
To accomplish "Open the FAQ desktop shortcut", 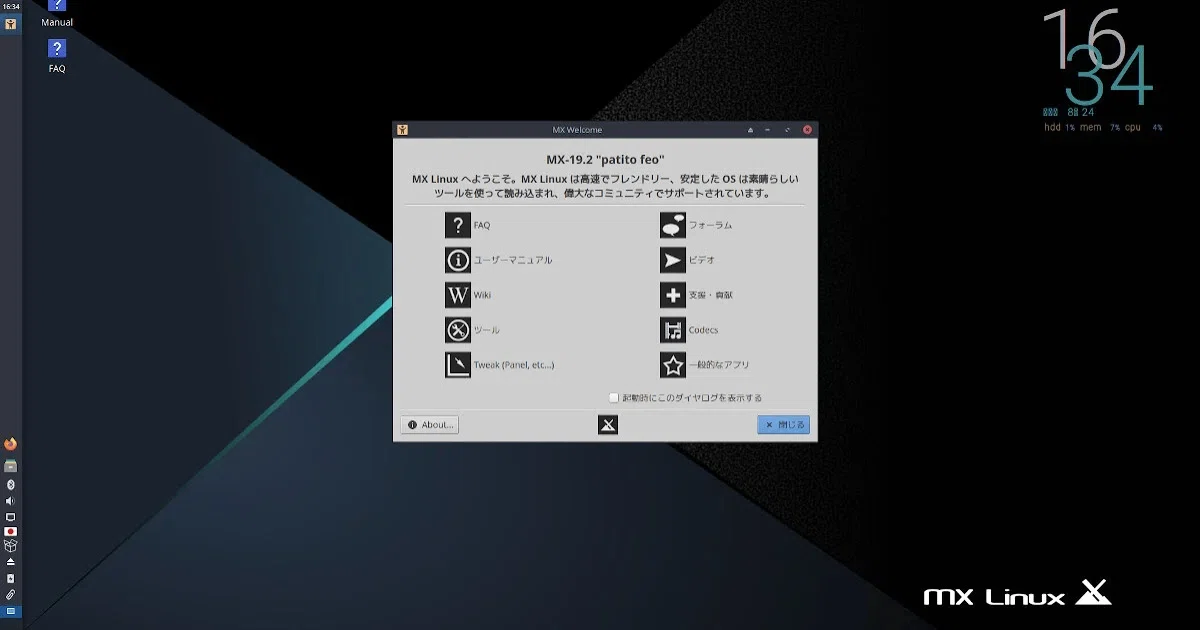I will pyautogui.click(x=57, y=56).
